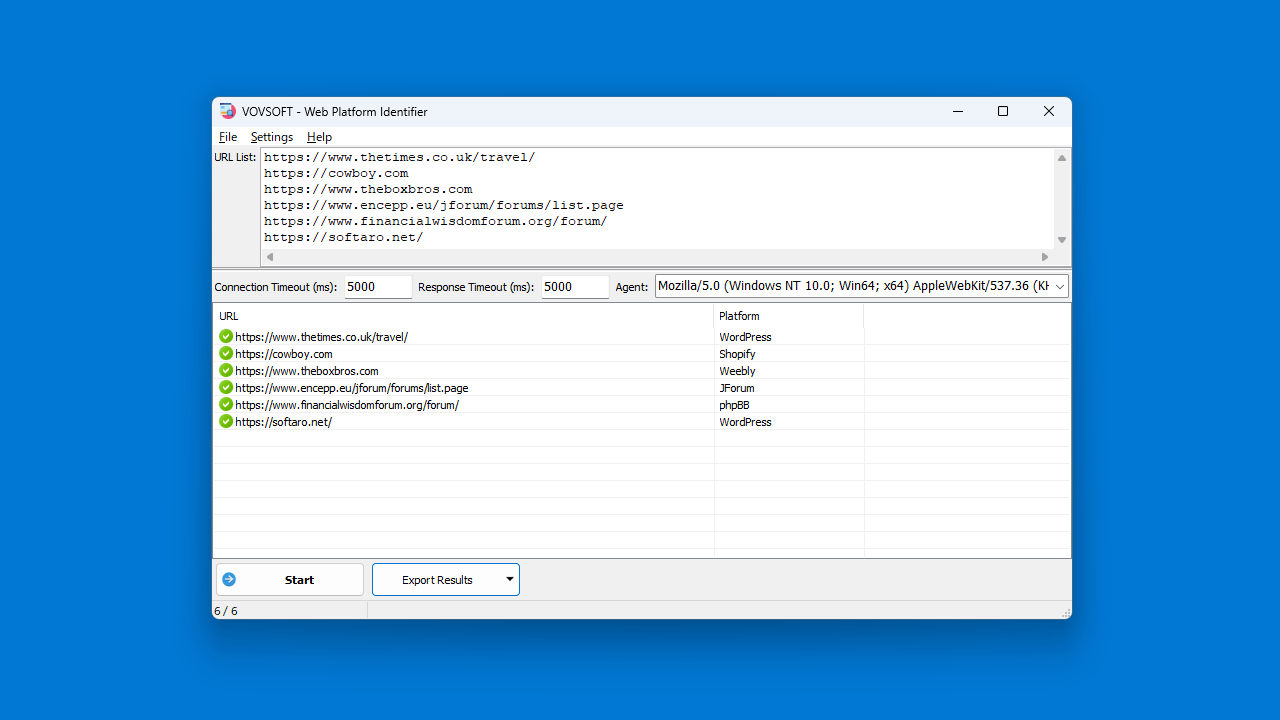Select https://www.thetimes.co.uk/travel/ result row text

(x=321, y=337)
